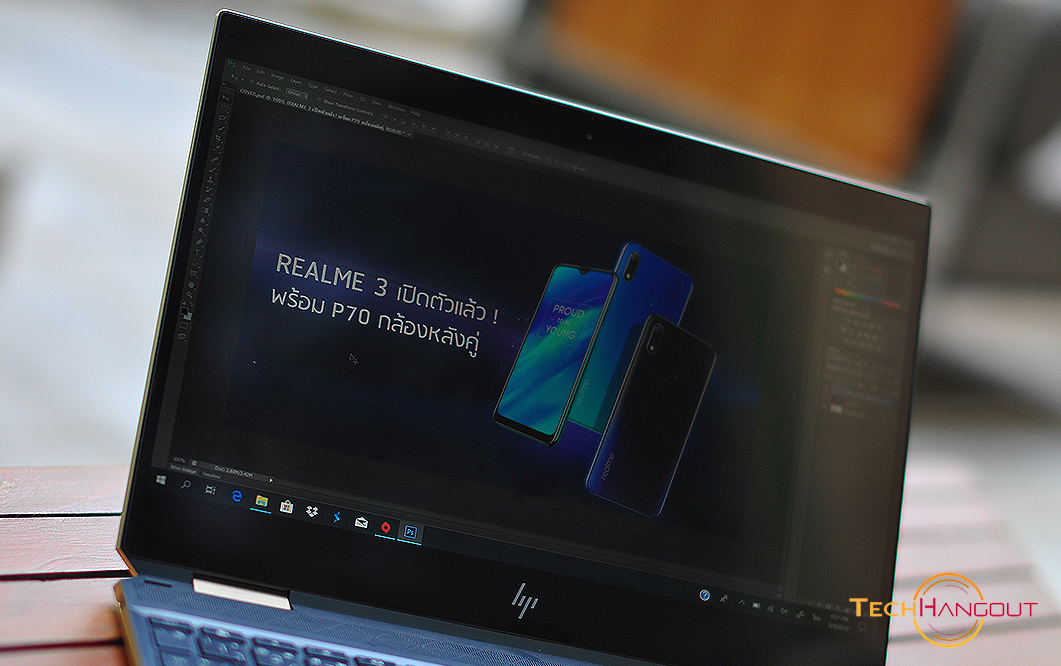Select the Move tool in Photoshop toolbar

(x=227, y=99)
